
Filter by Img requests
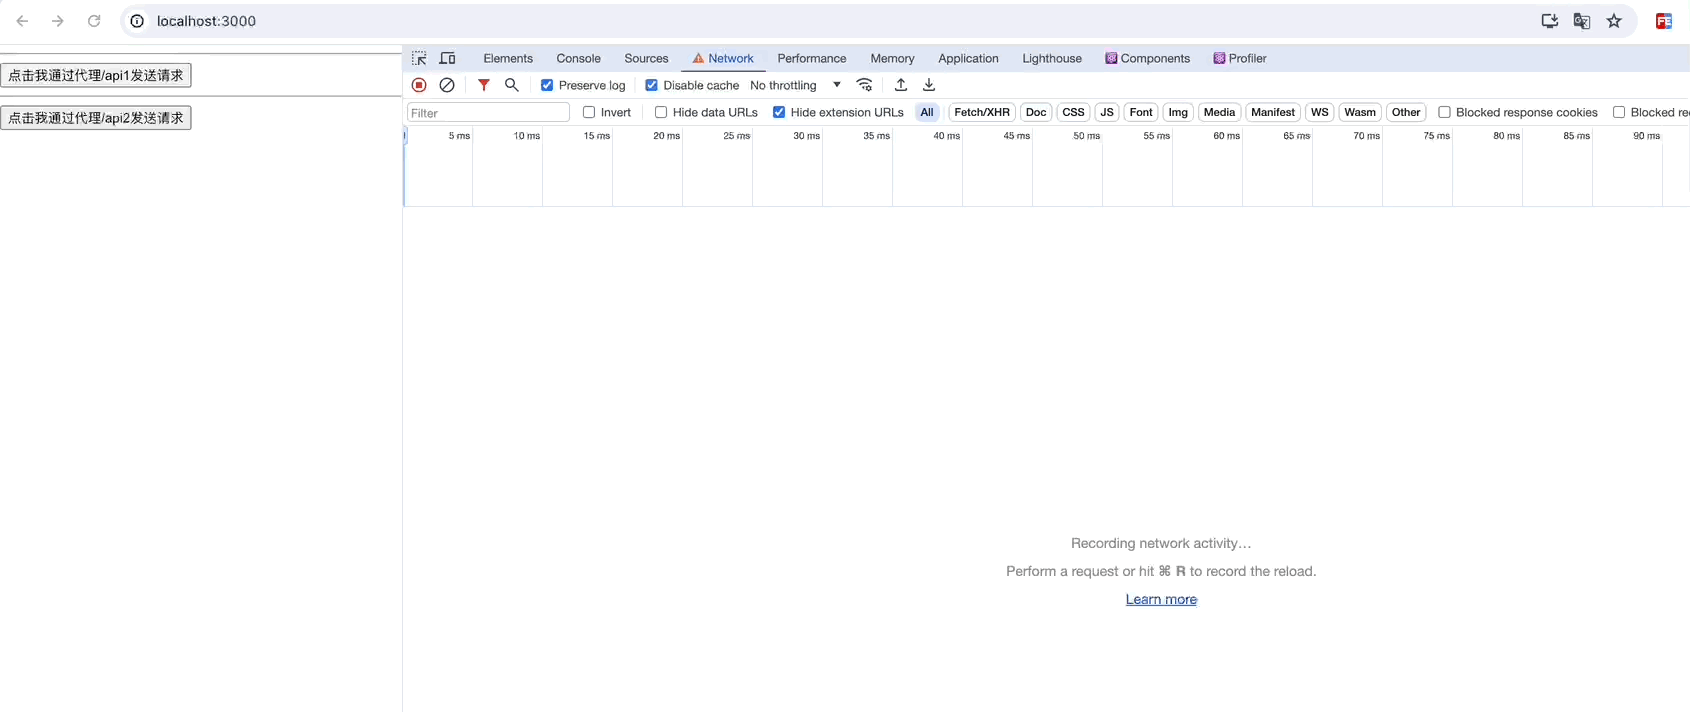coord(1178,112)
